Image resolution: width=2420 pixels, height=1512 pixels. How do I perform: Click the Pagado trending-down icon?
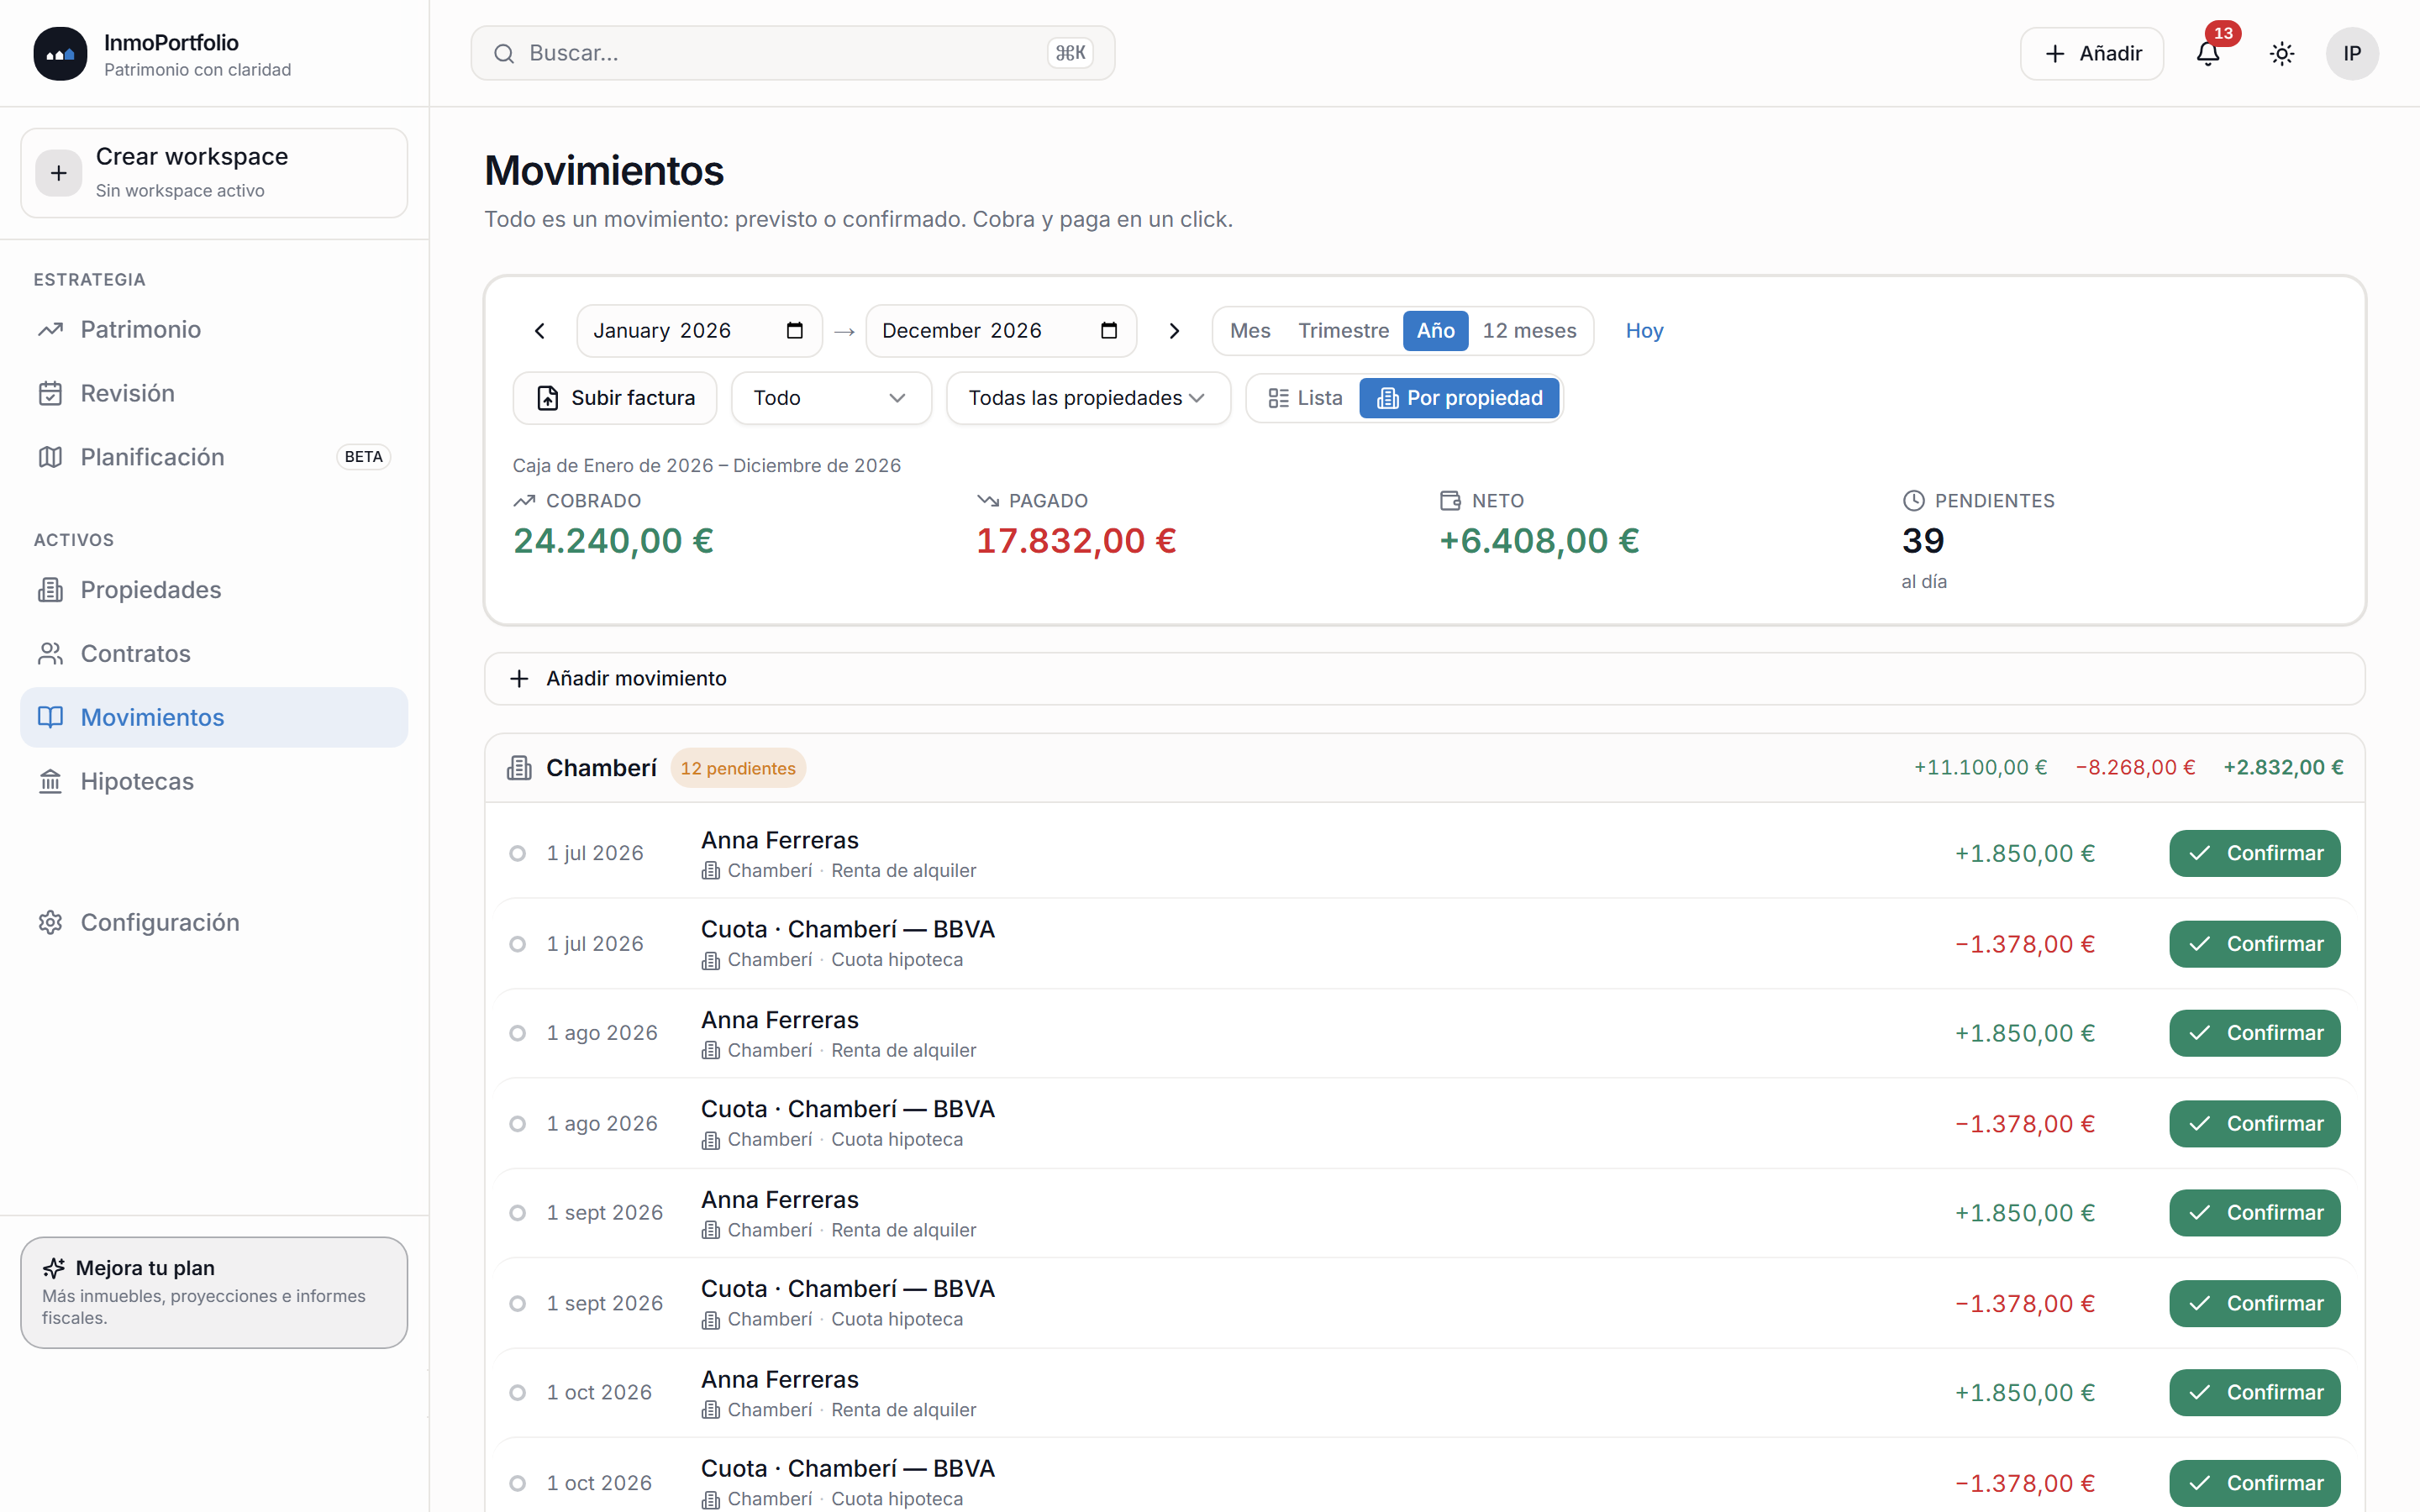[x=988, y=500]
